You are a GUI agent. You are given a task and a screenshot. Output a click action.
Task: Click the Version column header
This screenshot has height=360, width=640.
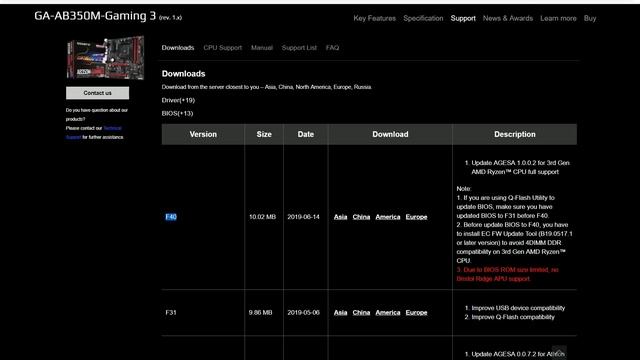pos(203,134)
